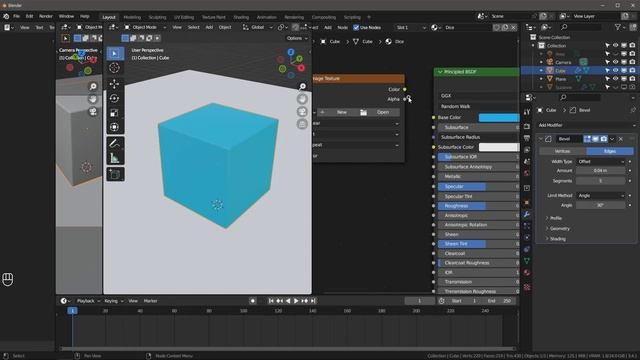Open the Window menu
The width and height of the screenshot is (640, 360).
[66, 16]
